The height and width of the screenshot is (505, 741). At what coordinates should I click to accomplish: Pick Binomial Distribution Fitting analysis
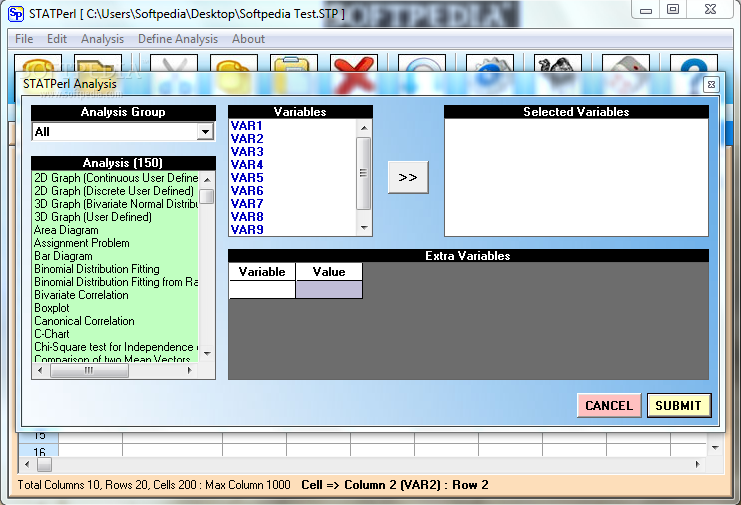tap(97, 269)
